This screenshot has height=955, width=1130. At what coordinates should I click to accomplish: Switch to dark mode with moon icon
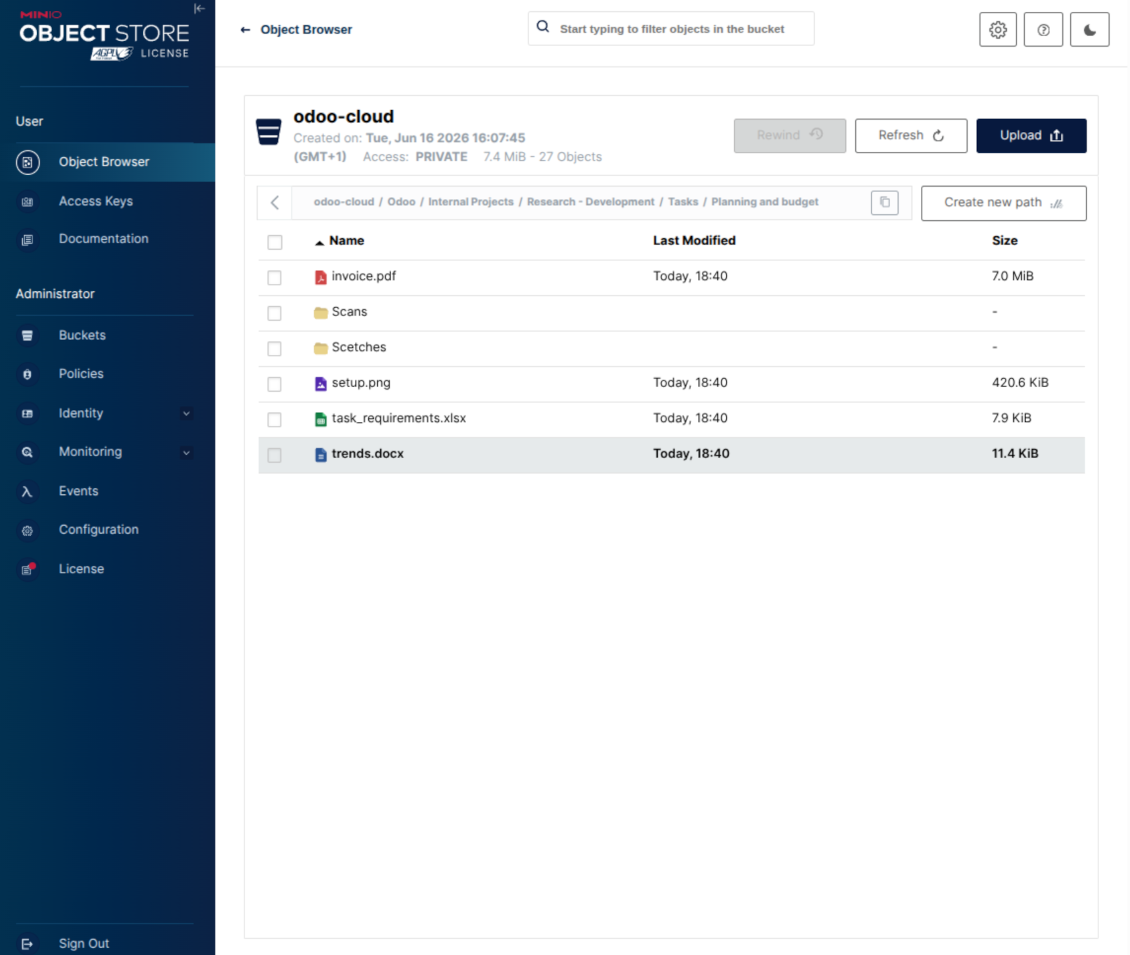click(x=1089, y=30)
